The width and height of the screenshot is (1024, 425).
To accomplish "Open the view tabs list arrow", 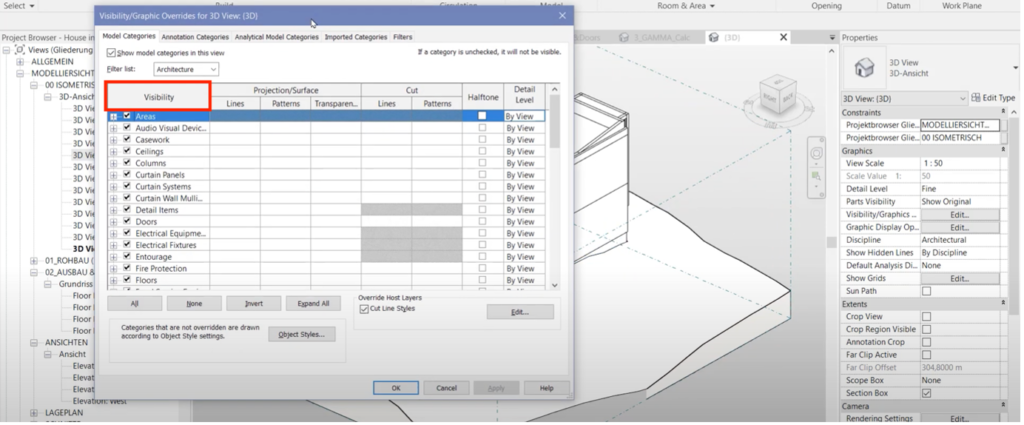I will [832, 37].
